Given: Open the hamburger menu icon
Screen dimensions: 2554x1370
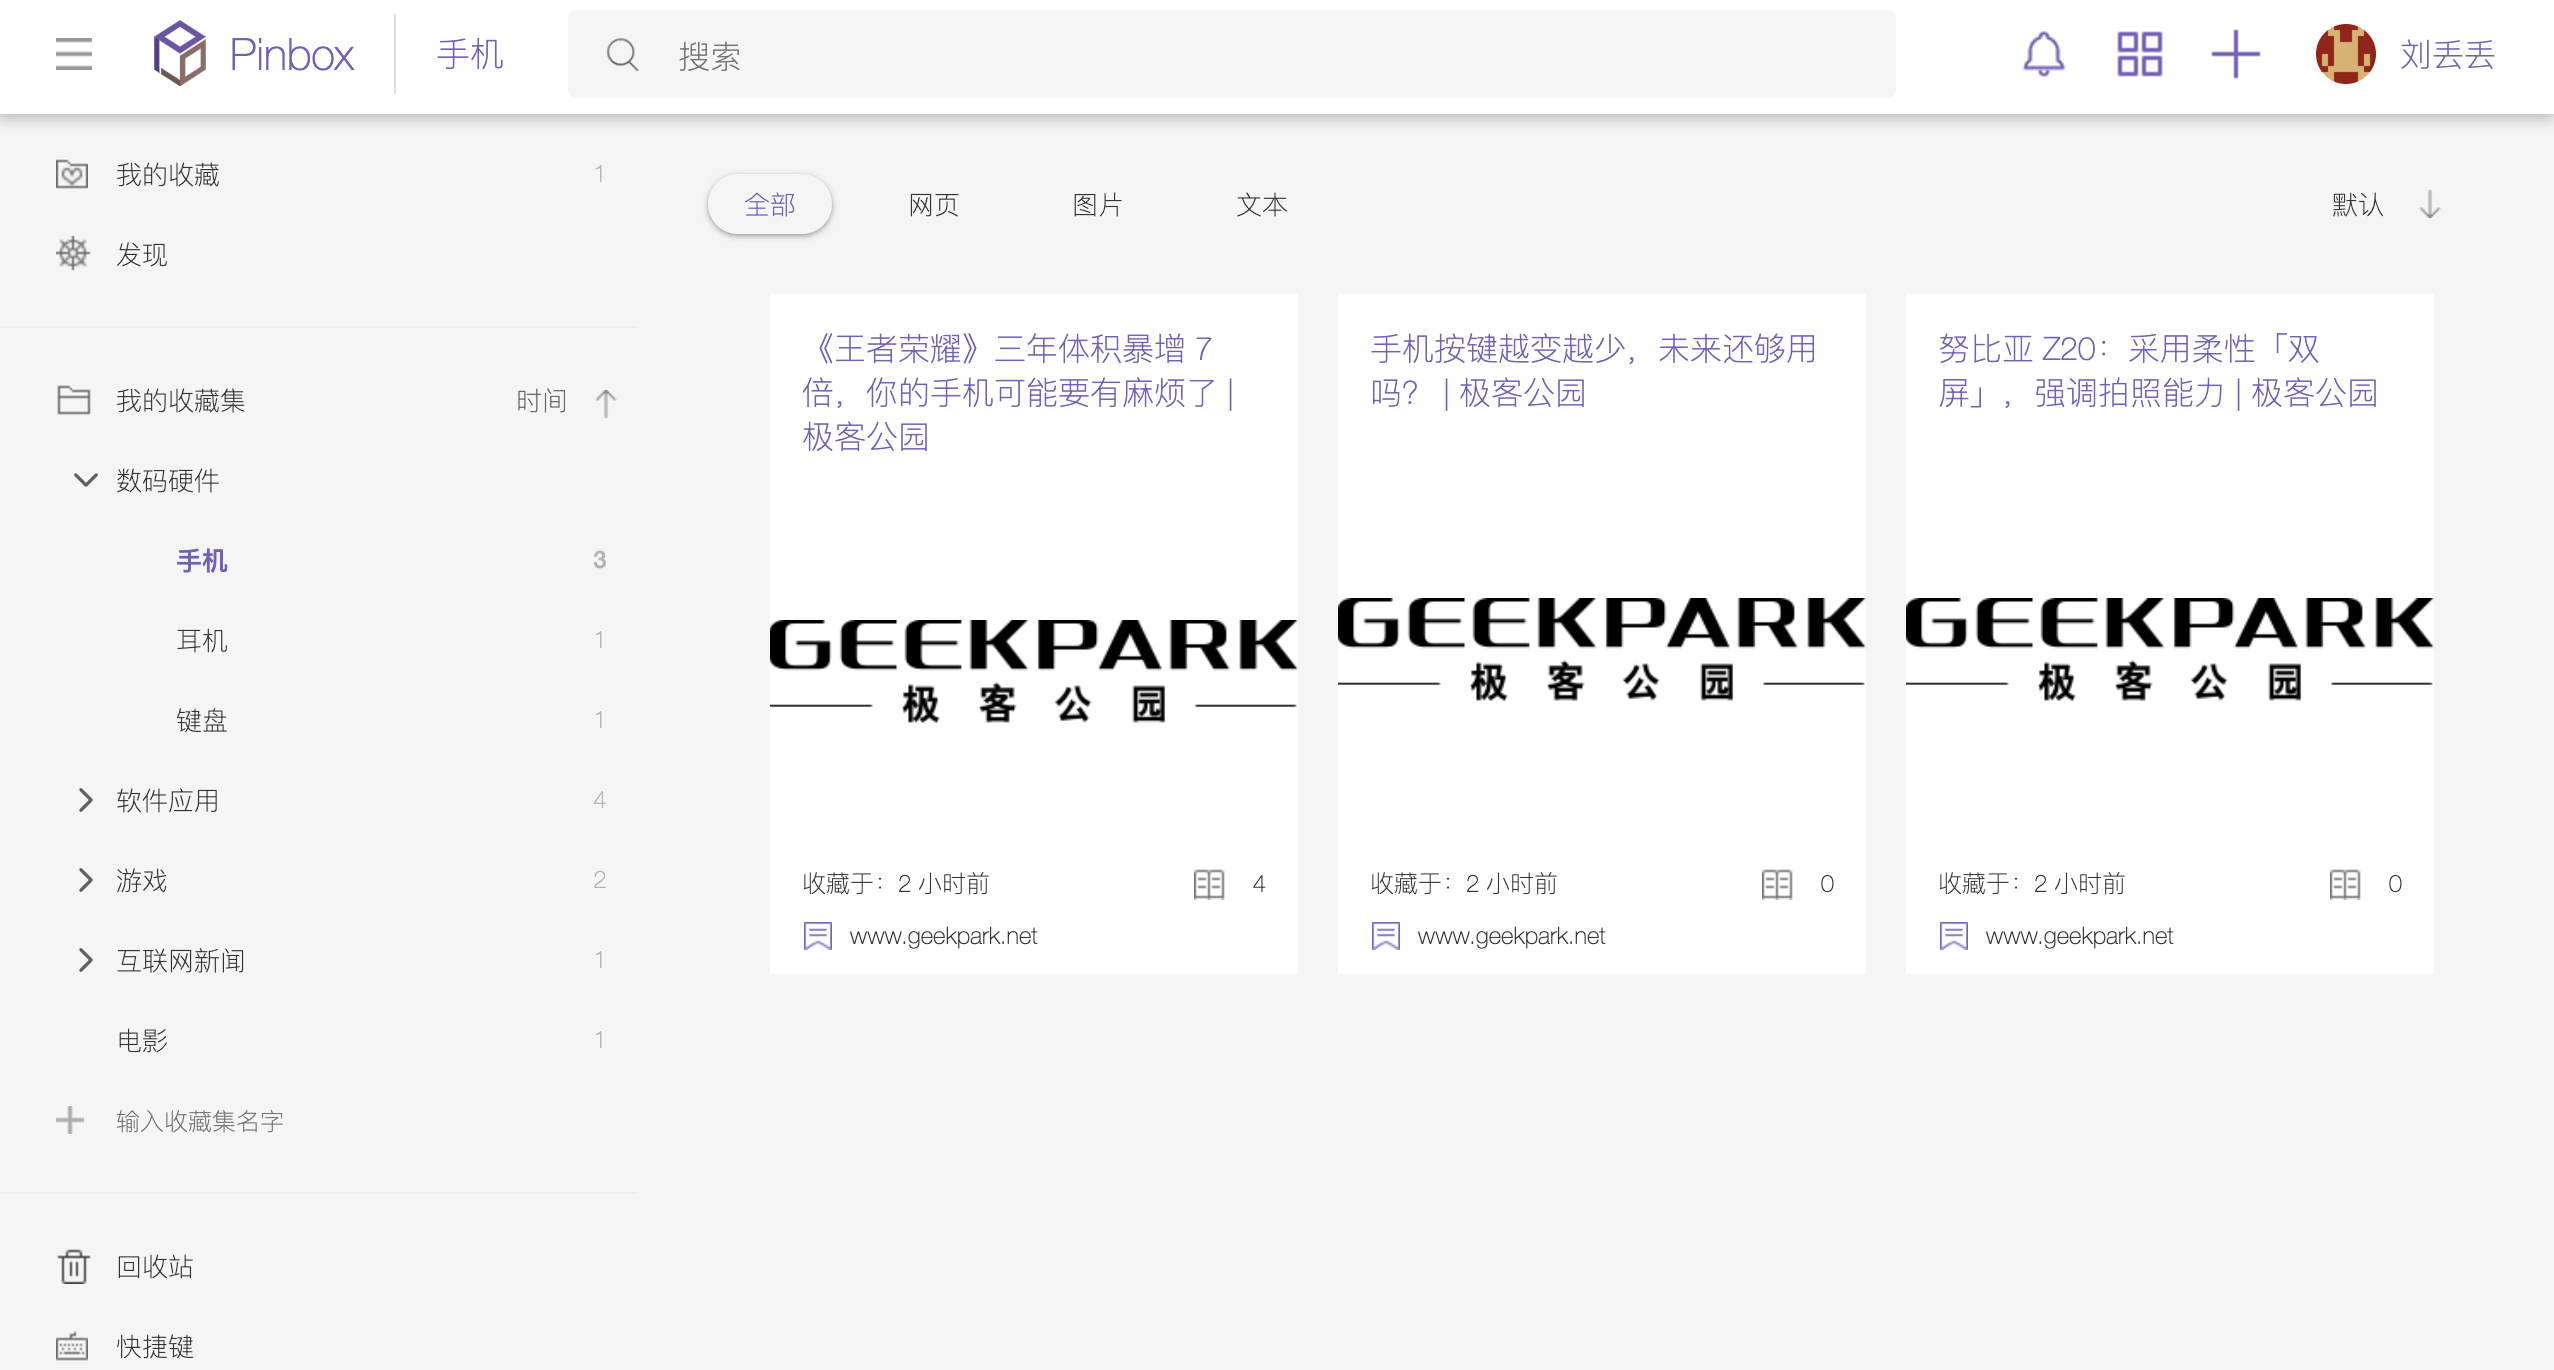Looking at the screenshot, I should click(74, 54).
